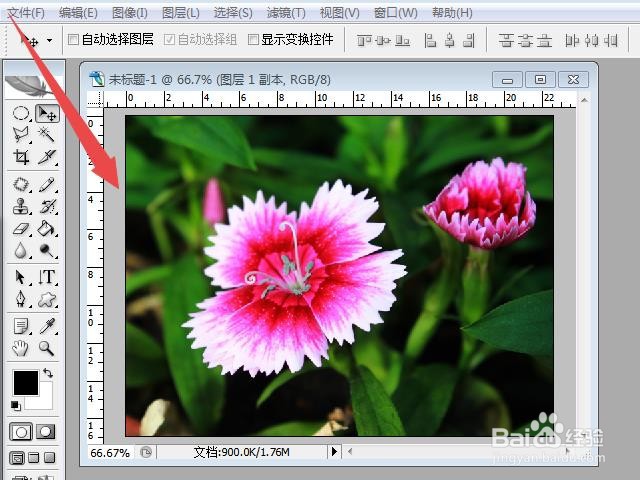Select the Hand tool
This screenshot has height=480, width=640.
[21, 348]
